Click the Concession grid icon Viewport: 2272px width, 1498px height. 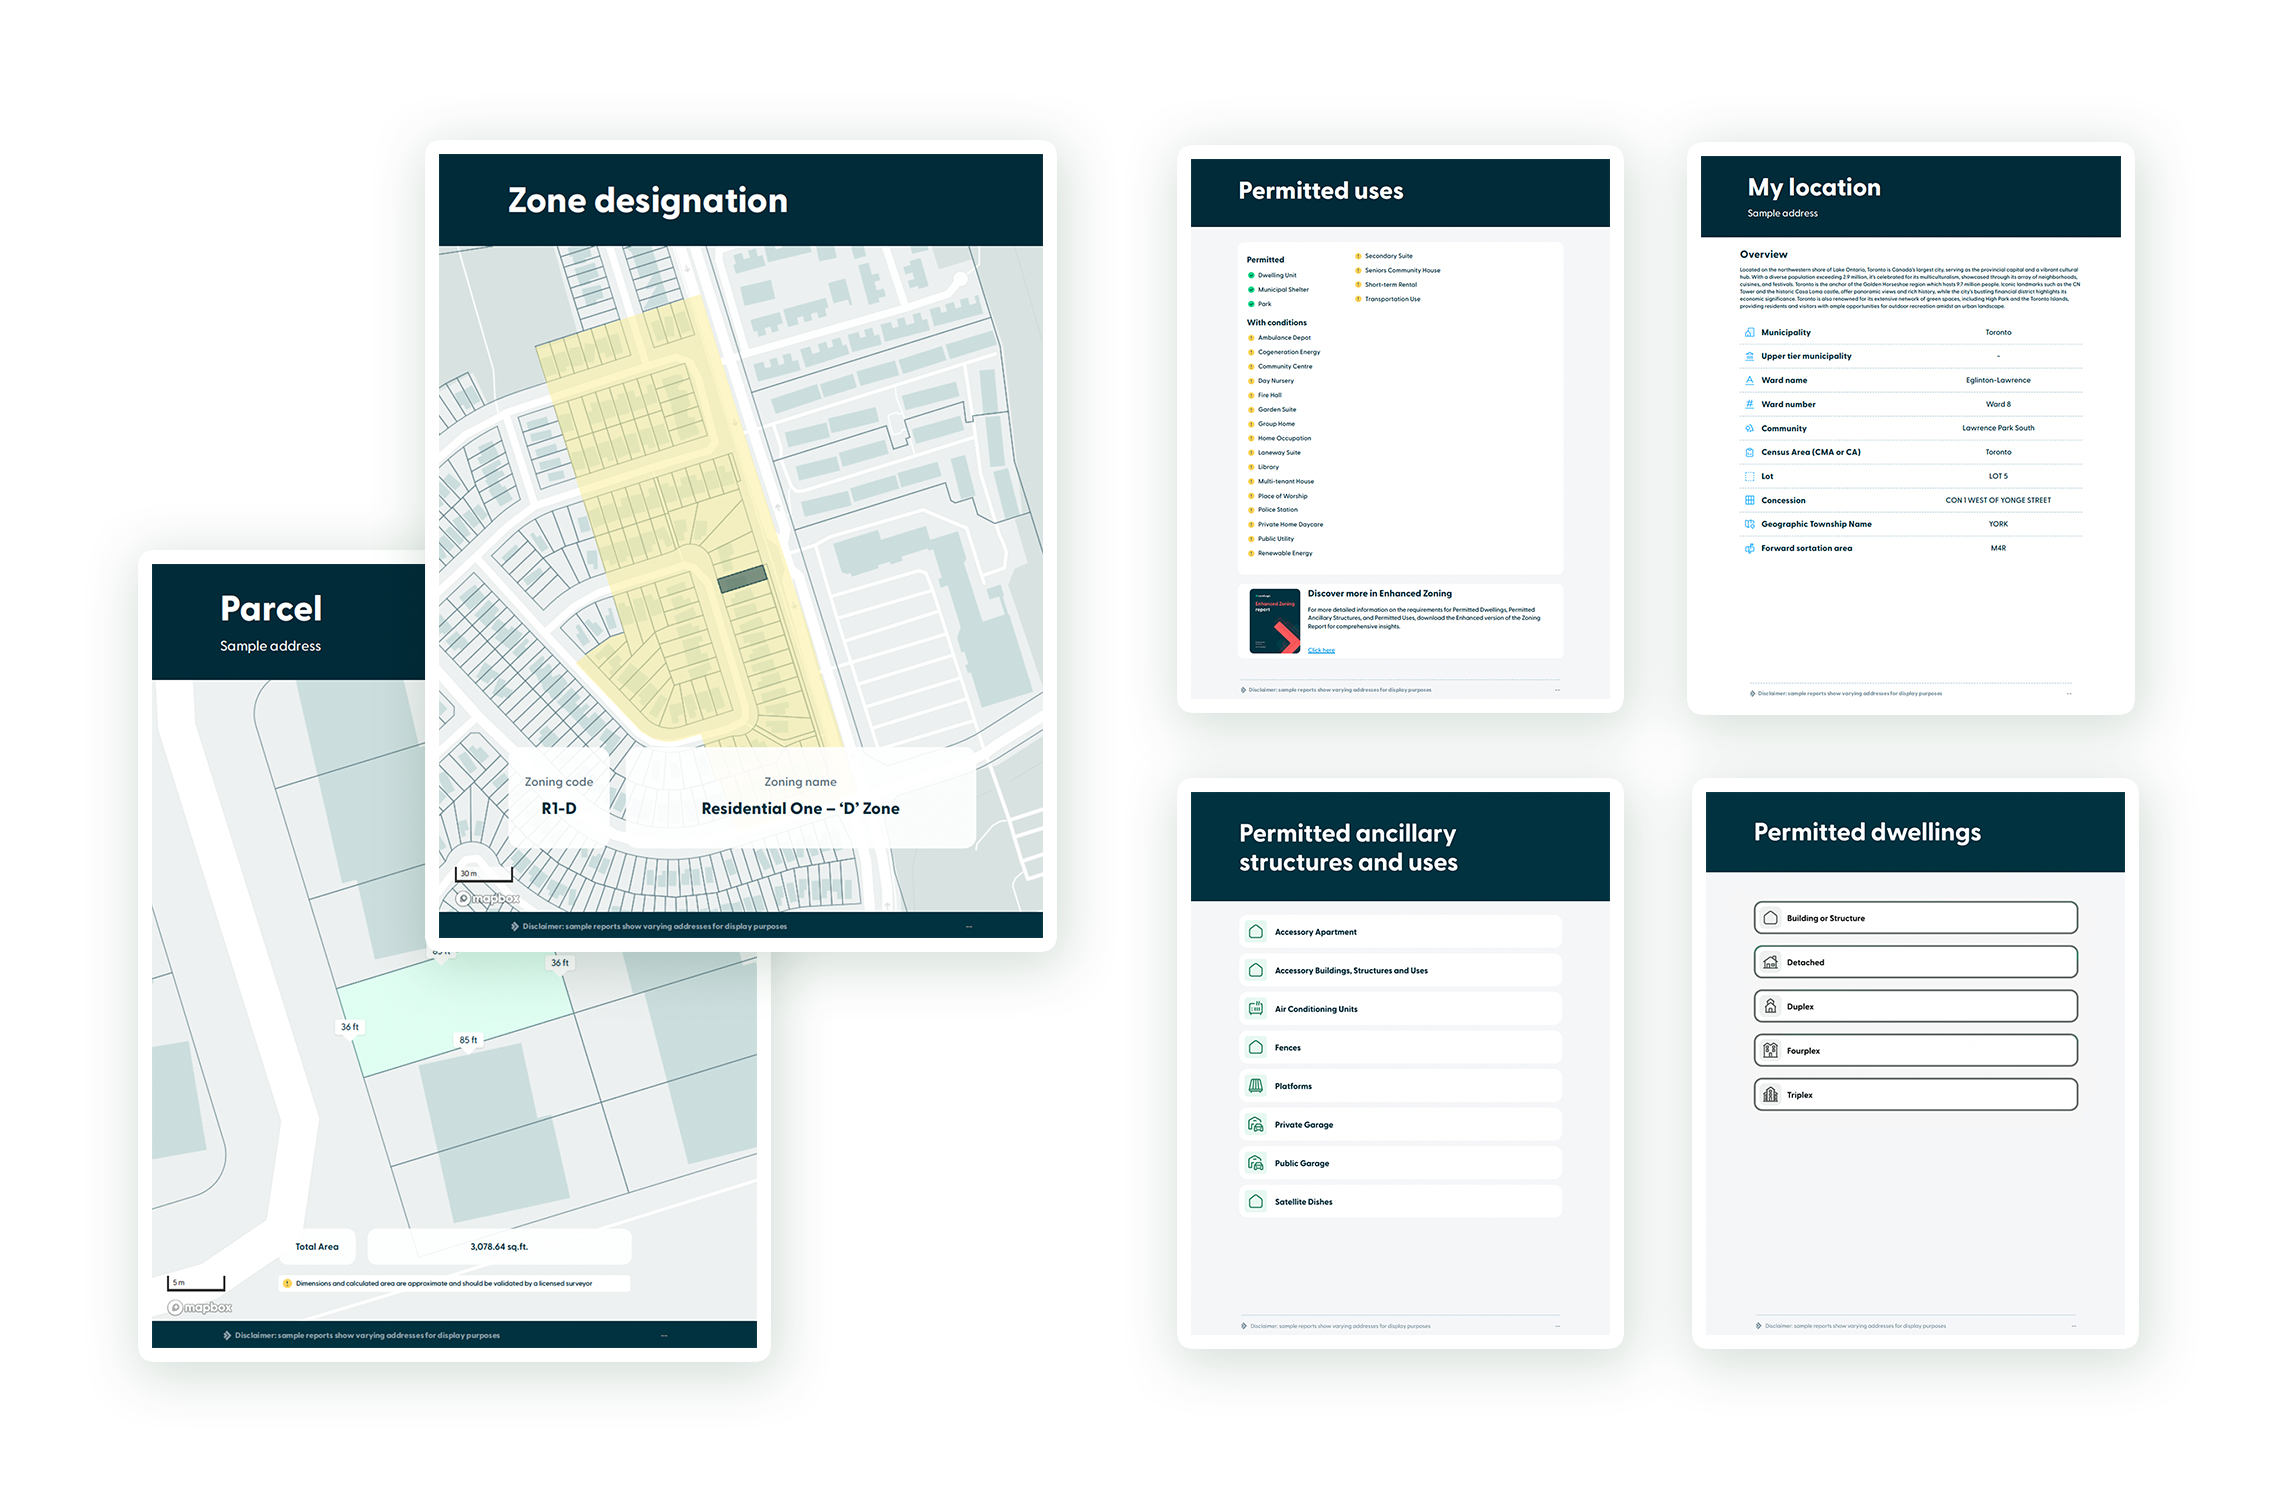[1749, 500]
